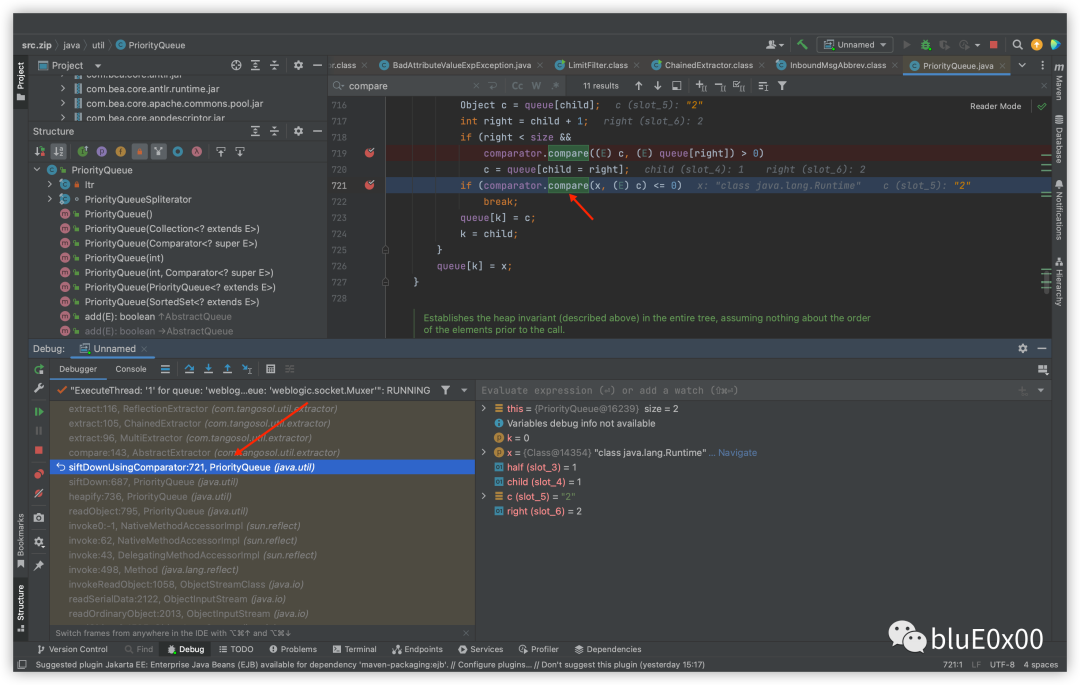The height and width of the screenshot is (685, 1080).
Task: Click the Resume Program green arrow
Action: coord(39,412)
